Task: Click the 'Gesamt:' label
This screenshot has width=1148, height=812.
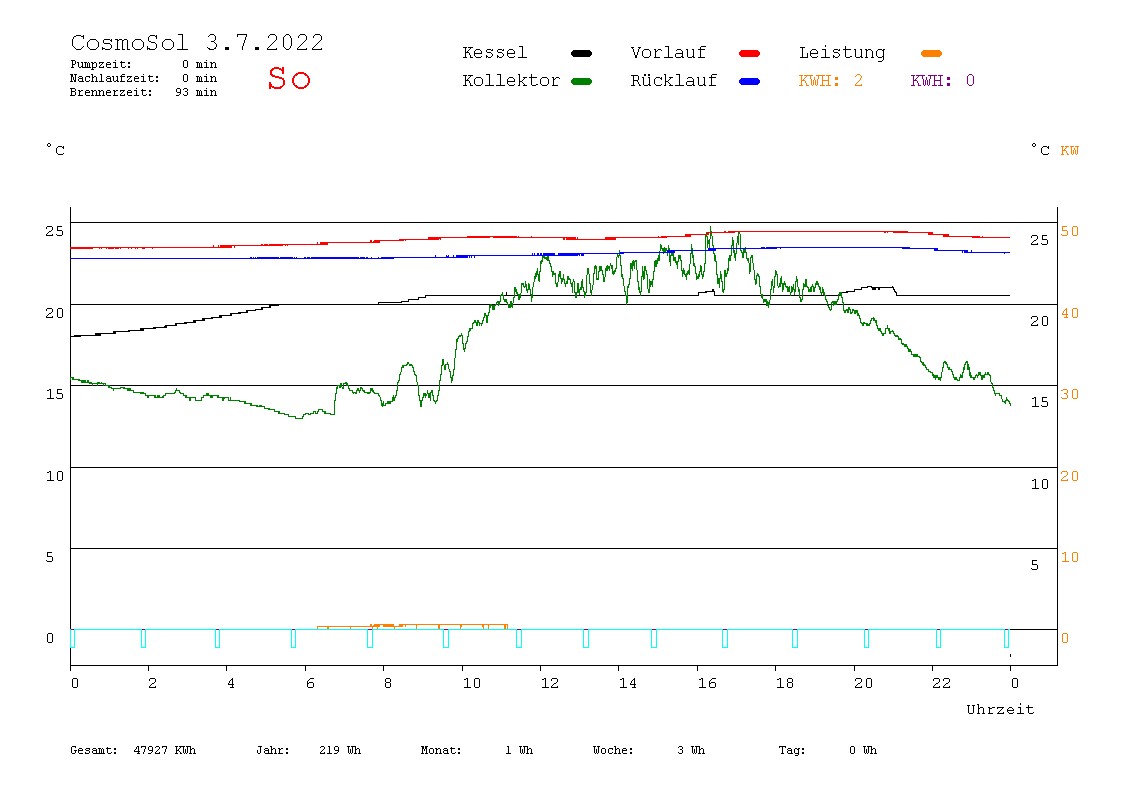Action: 94,750
